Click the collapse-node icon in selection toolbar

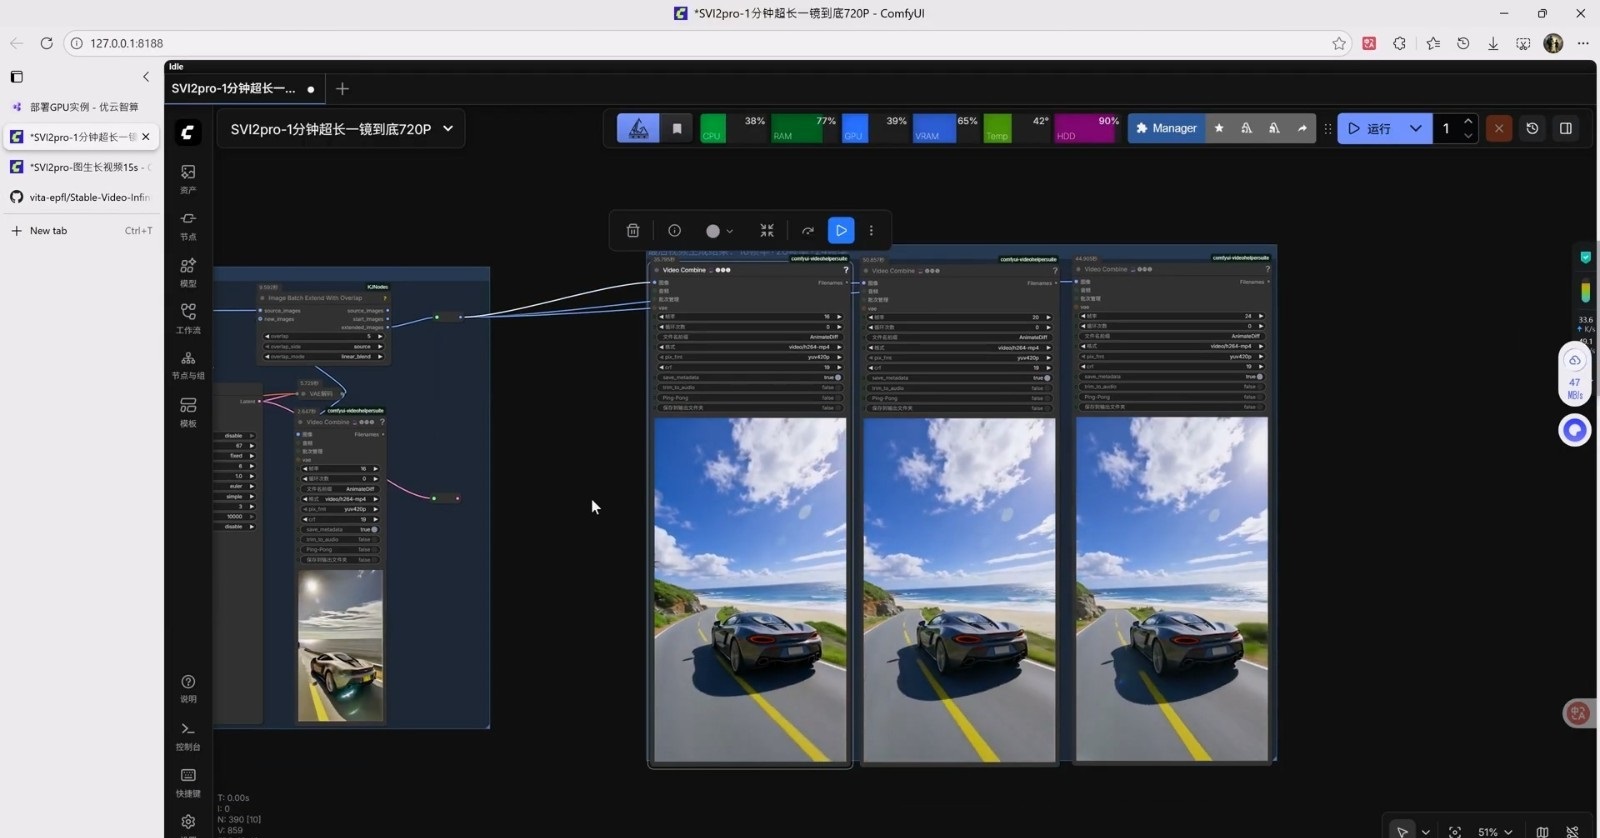click(x=767, y=231)
